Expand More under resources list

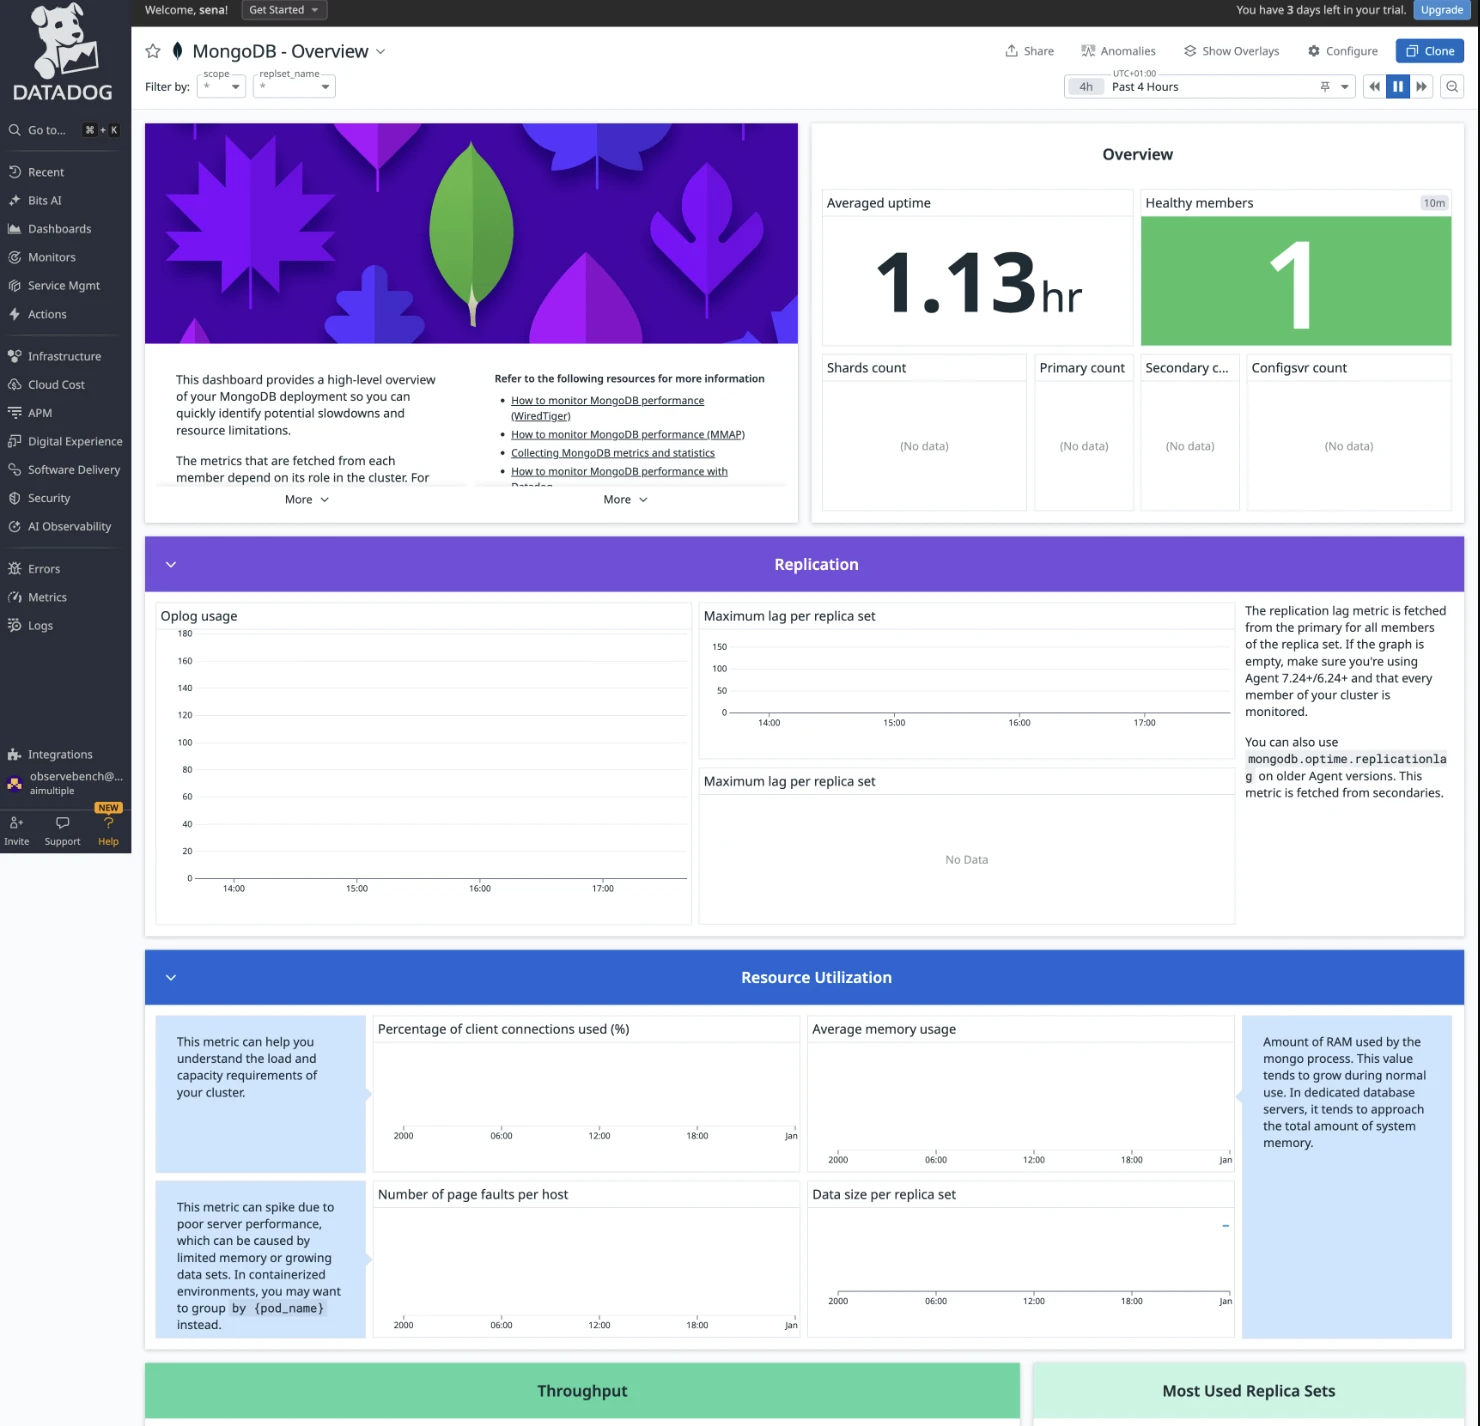click(626, 499)
